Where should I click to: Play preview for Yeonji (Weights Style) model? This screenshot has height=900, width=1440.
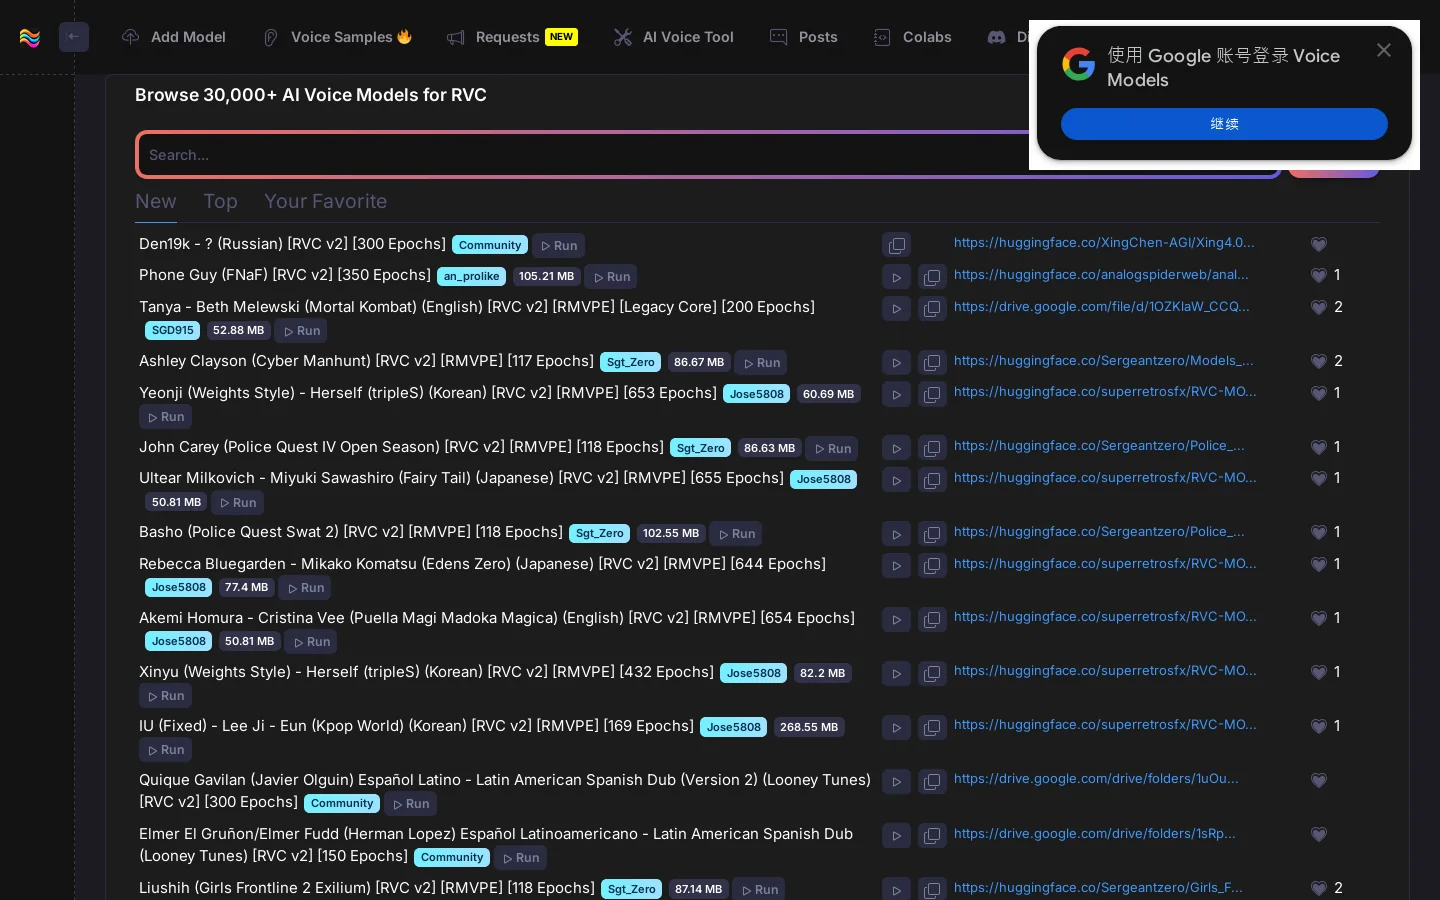(896, 395)
